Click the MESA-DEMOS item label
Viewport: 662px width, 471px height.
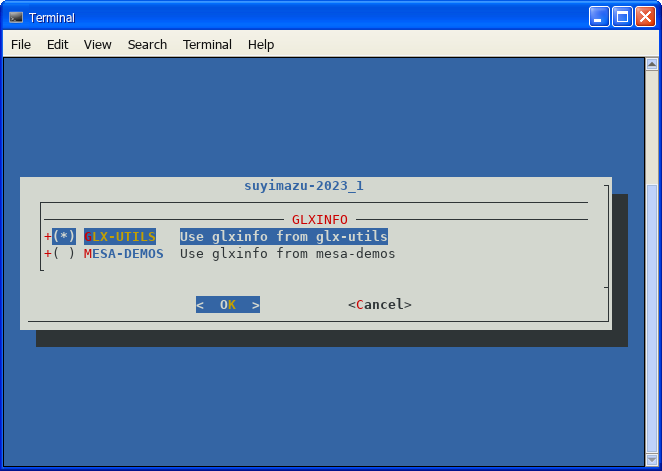pos(124,254)
